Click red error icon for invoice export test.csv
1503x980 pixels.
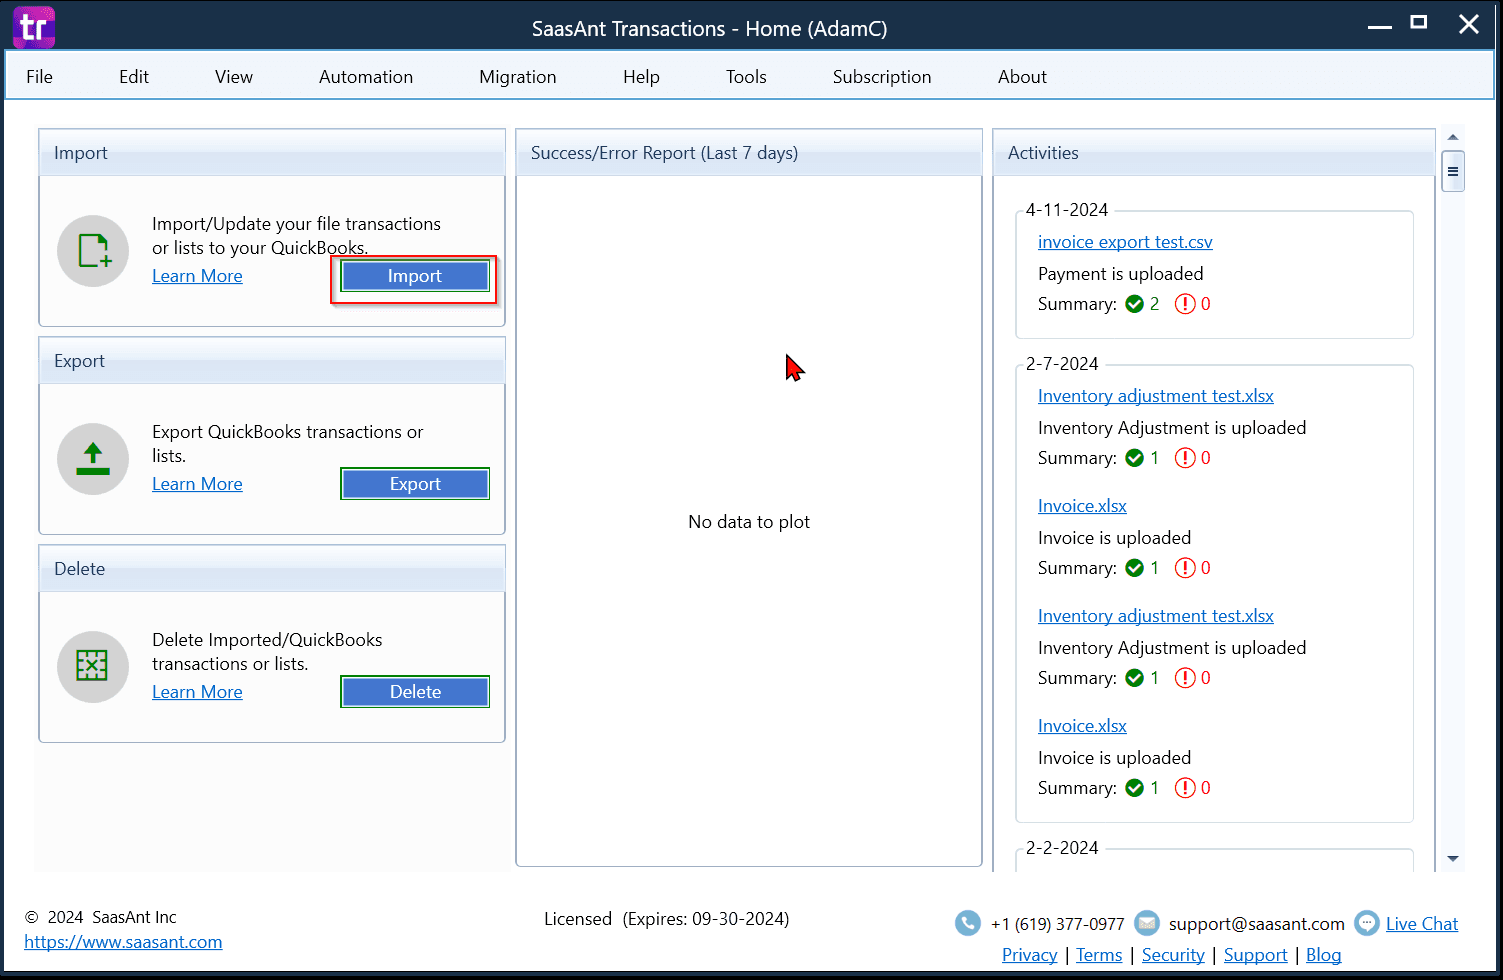1185,304
